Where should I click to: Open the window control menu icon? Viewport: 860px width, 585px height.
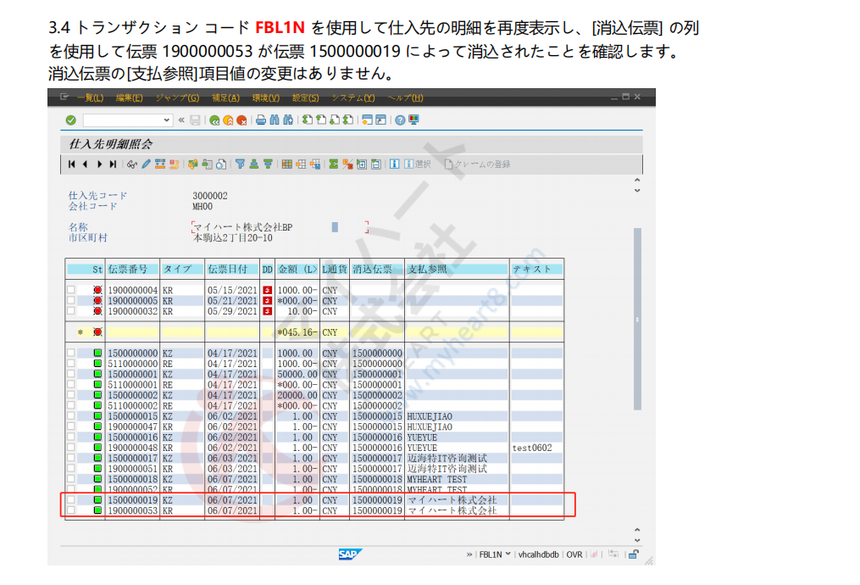(64, 97)
